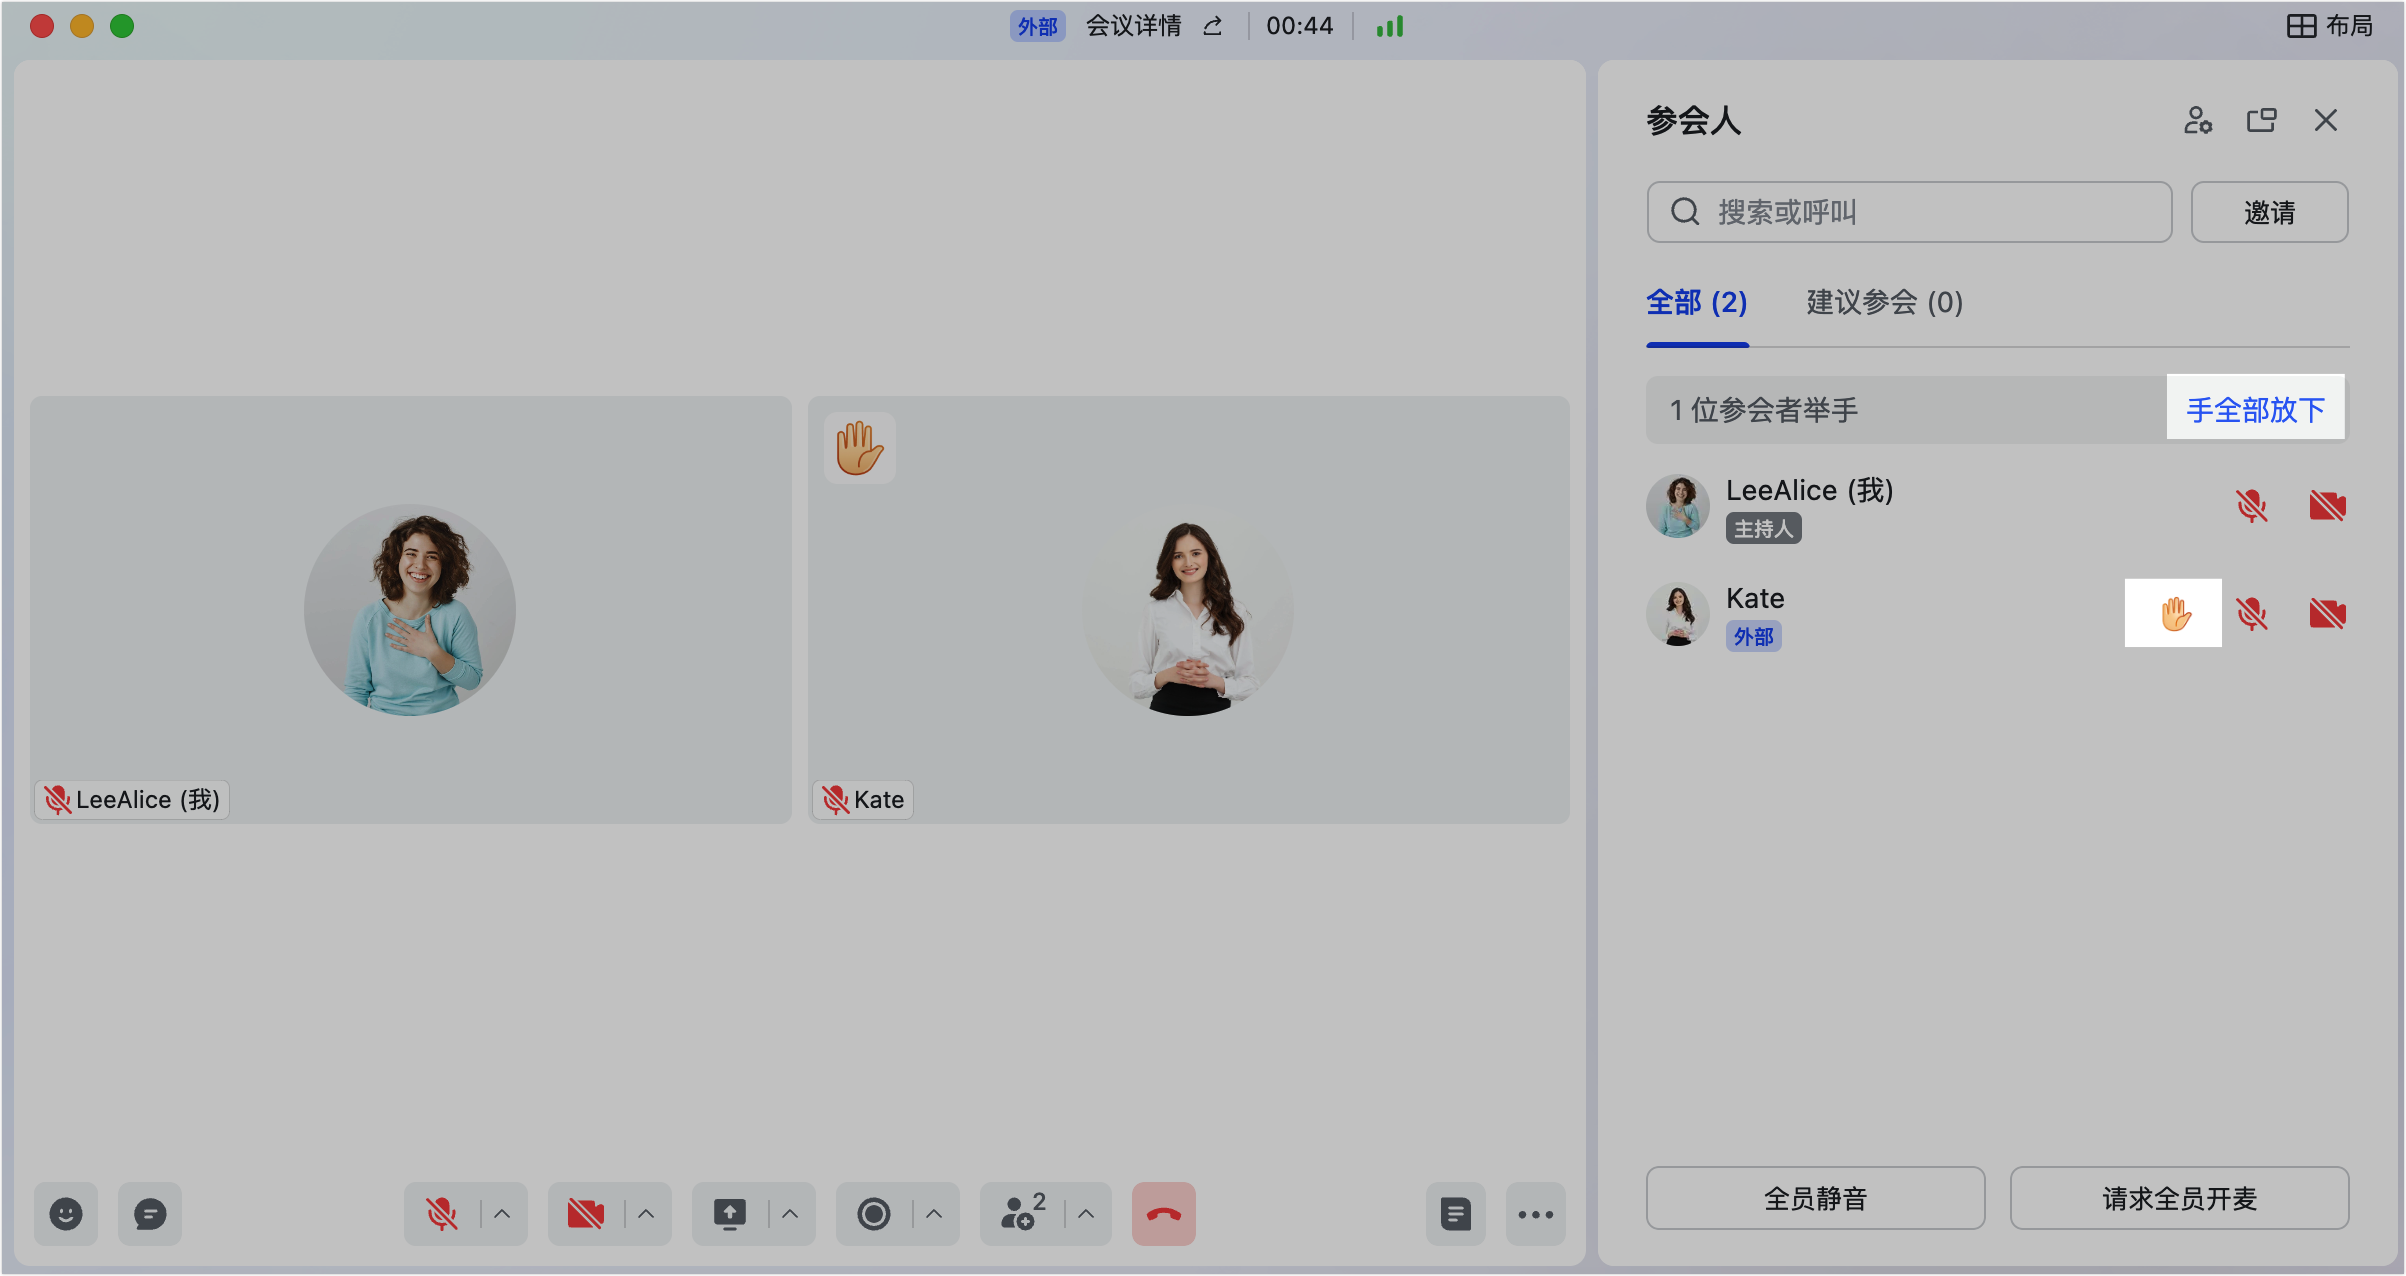Click the 外部 tag in title bar

1037,26
